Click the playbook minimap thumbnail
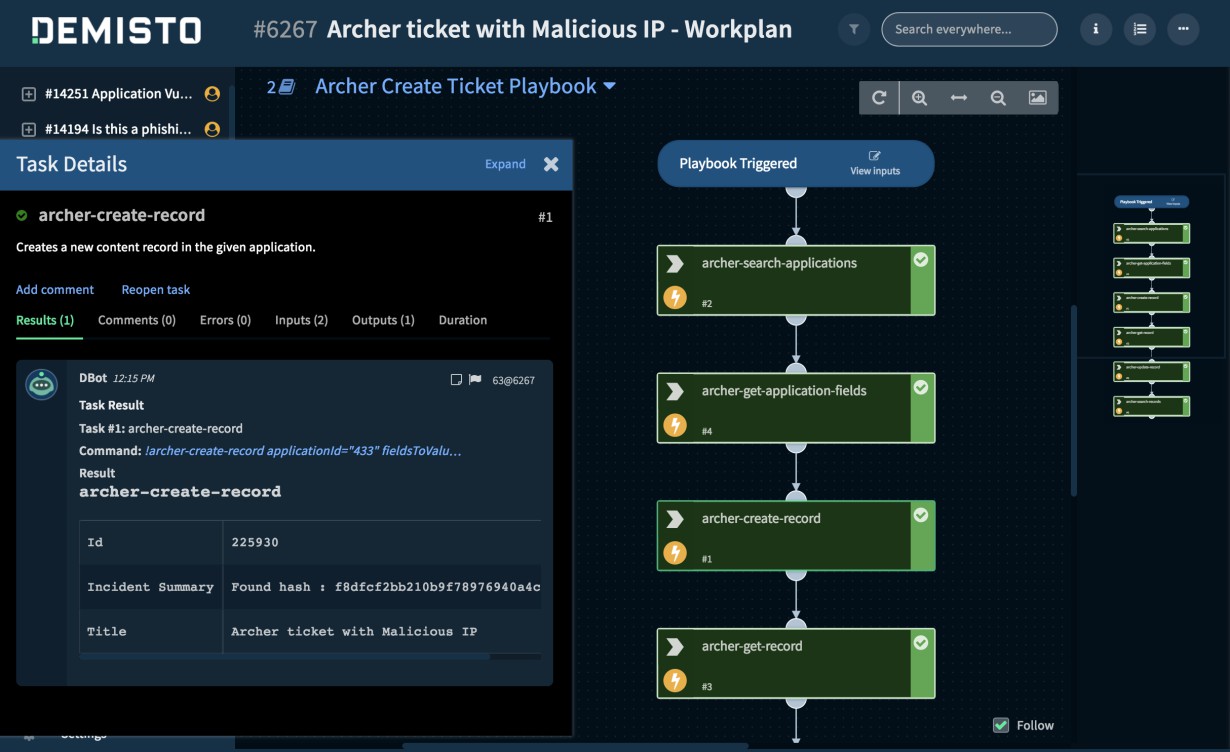Screen dimensions: 1230x752 [x=1151, y=305]
